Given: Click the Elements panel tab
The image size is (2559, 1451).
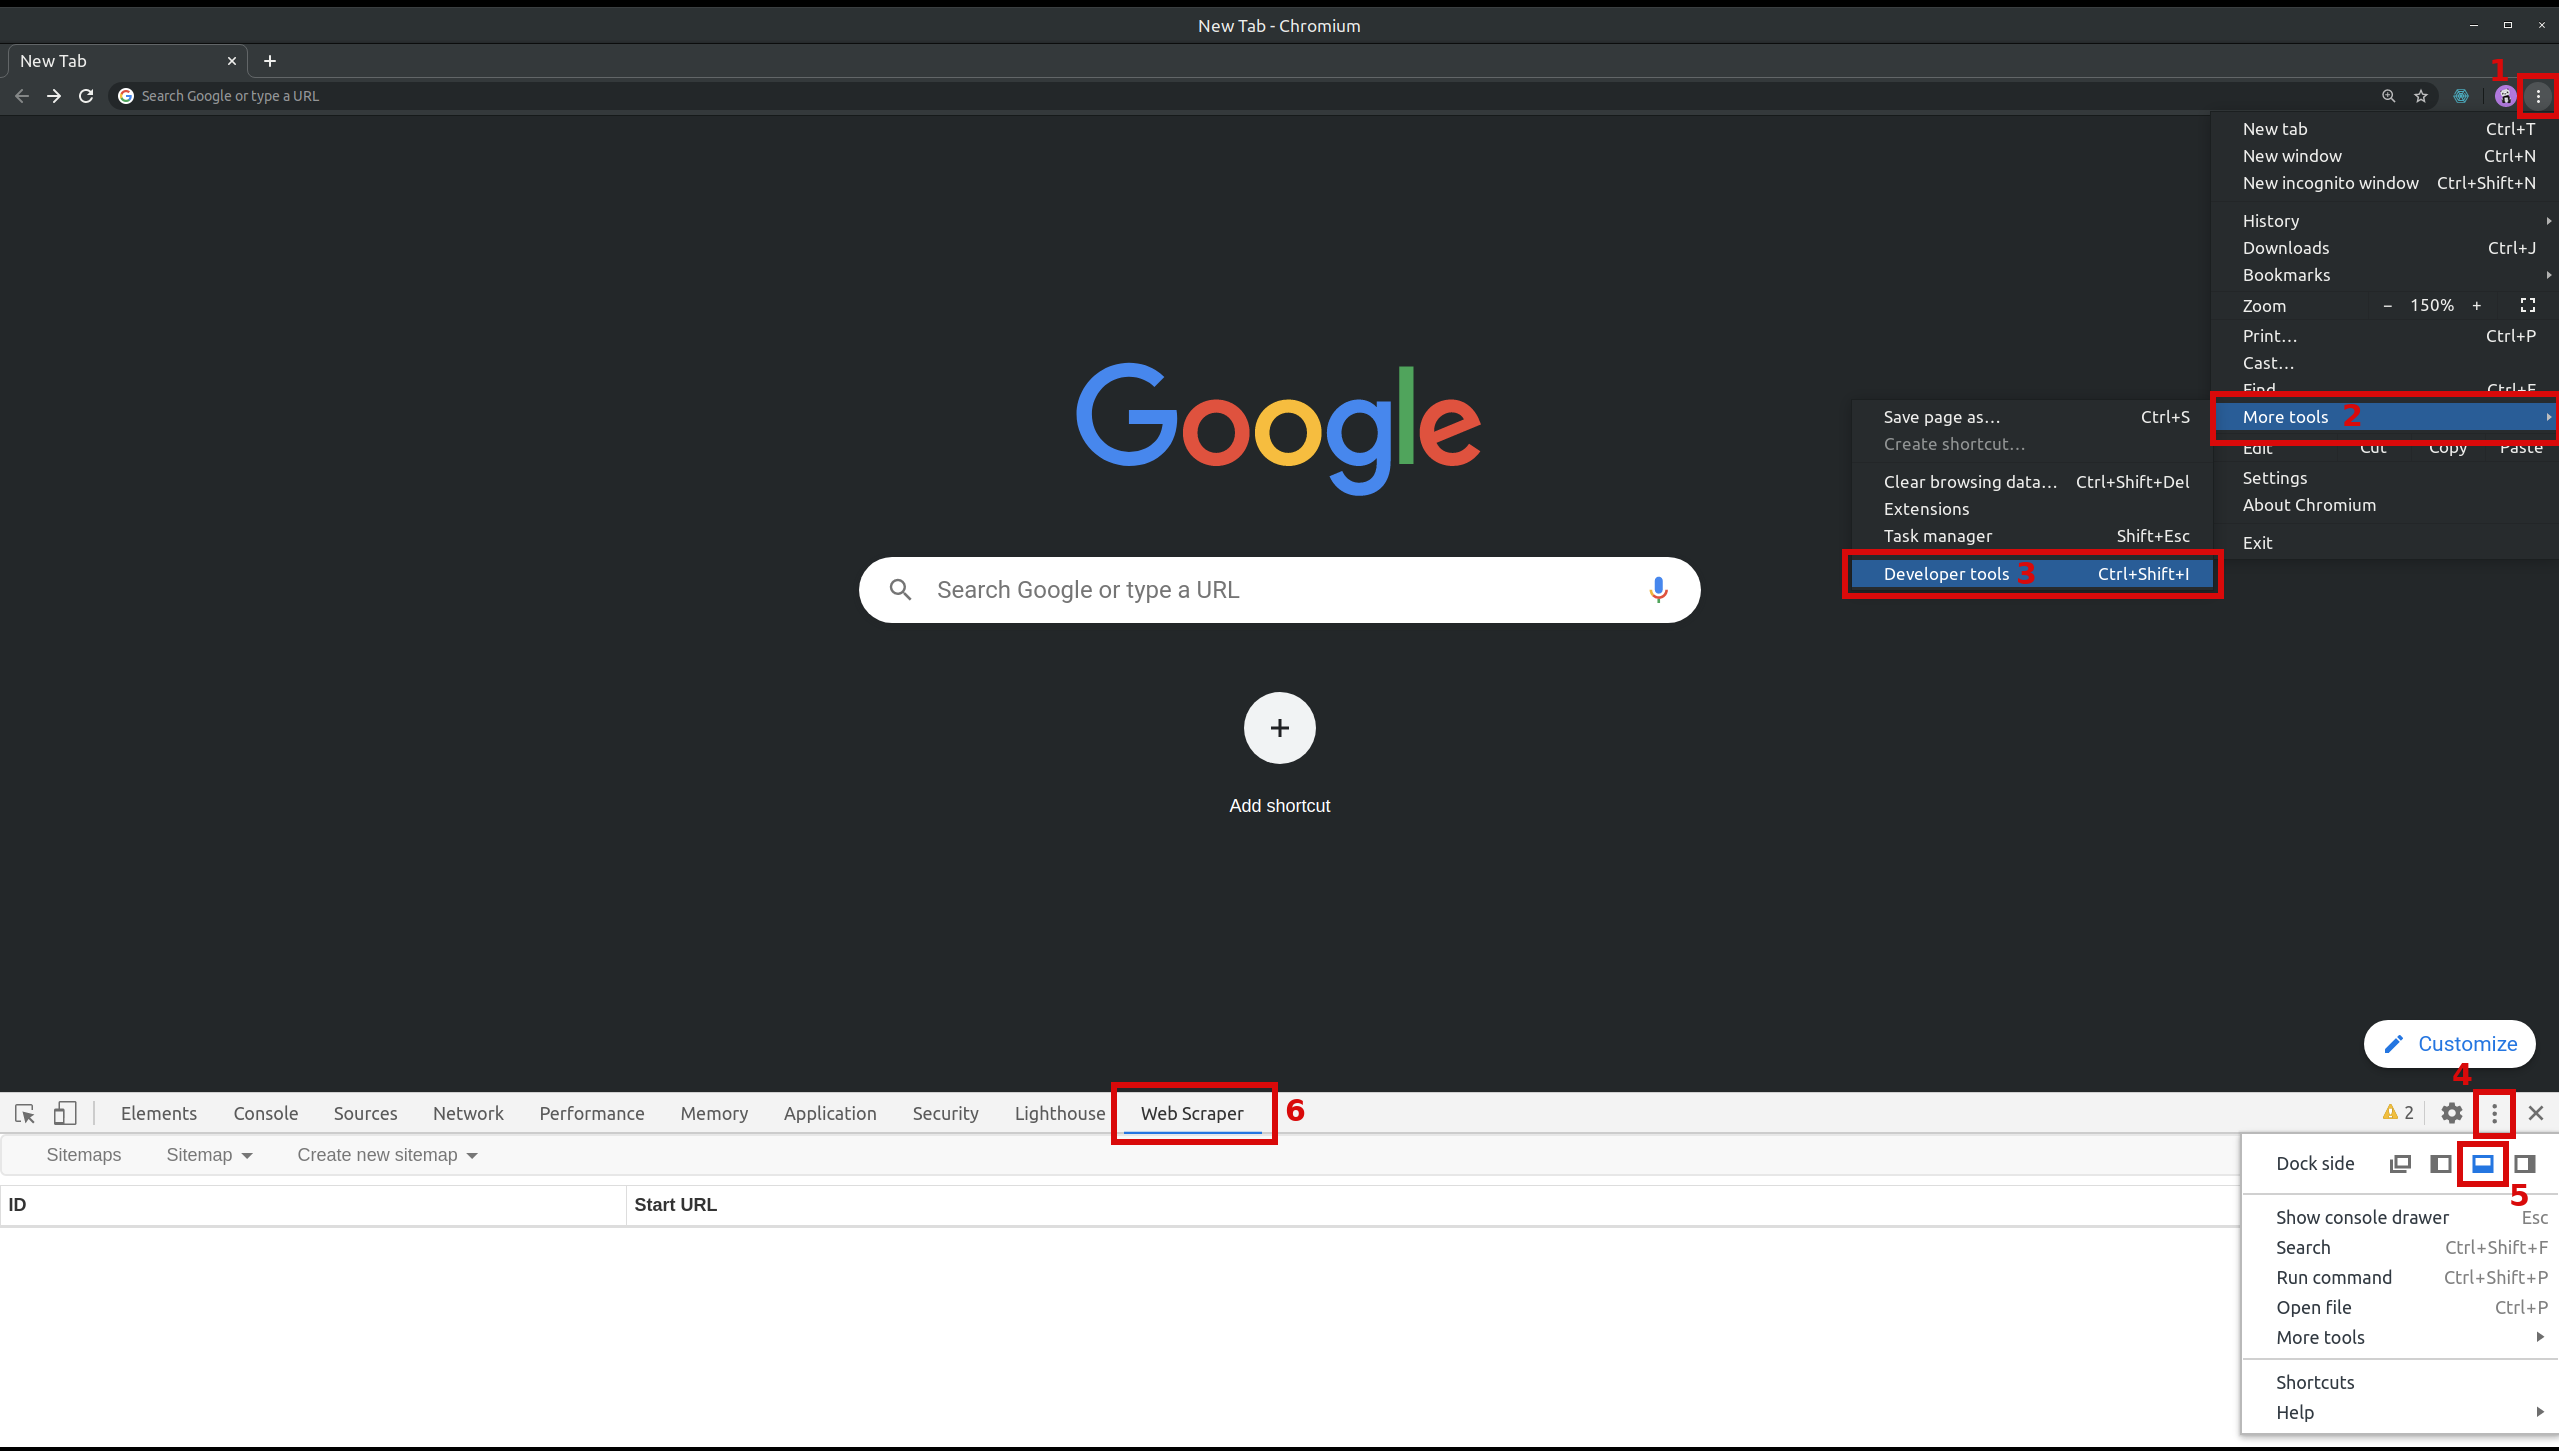Looking at the screenshot, I should [x=160, y=1112].
